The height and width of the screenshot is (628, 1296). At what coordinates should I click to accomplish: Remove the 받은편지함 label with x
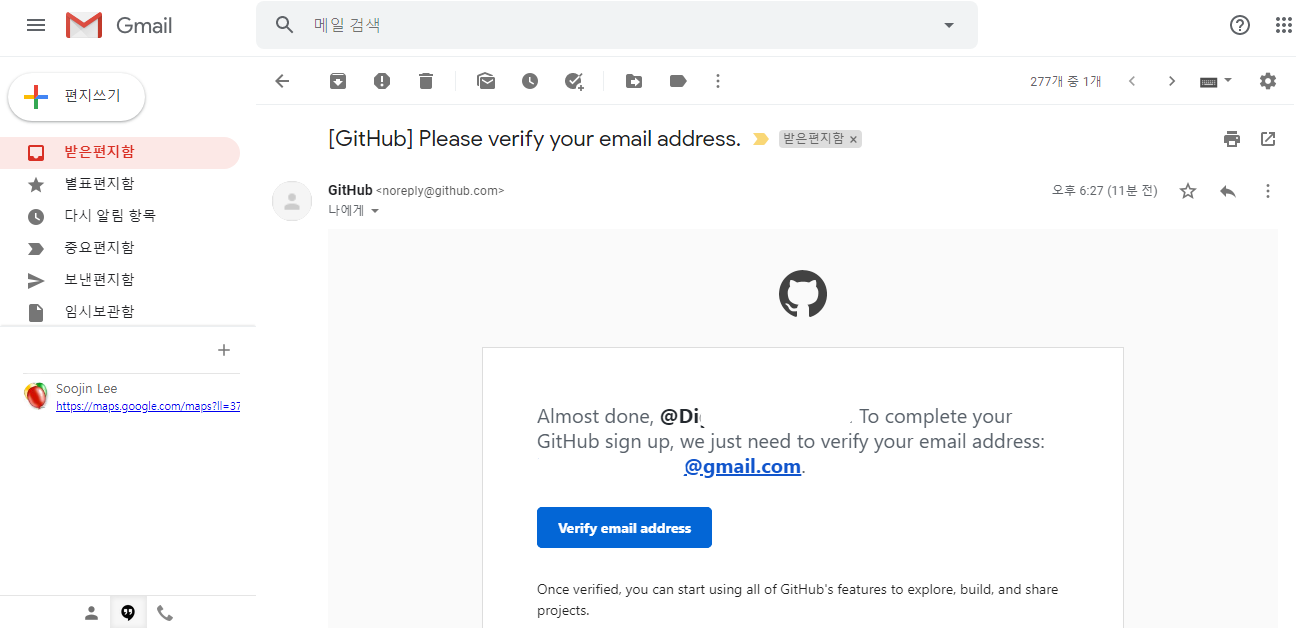pyautogui.click(x=853, y=140)
